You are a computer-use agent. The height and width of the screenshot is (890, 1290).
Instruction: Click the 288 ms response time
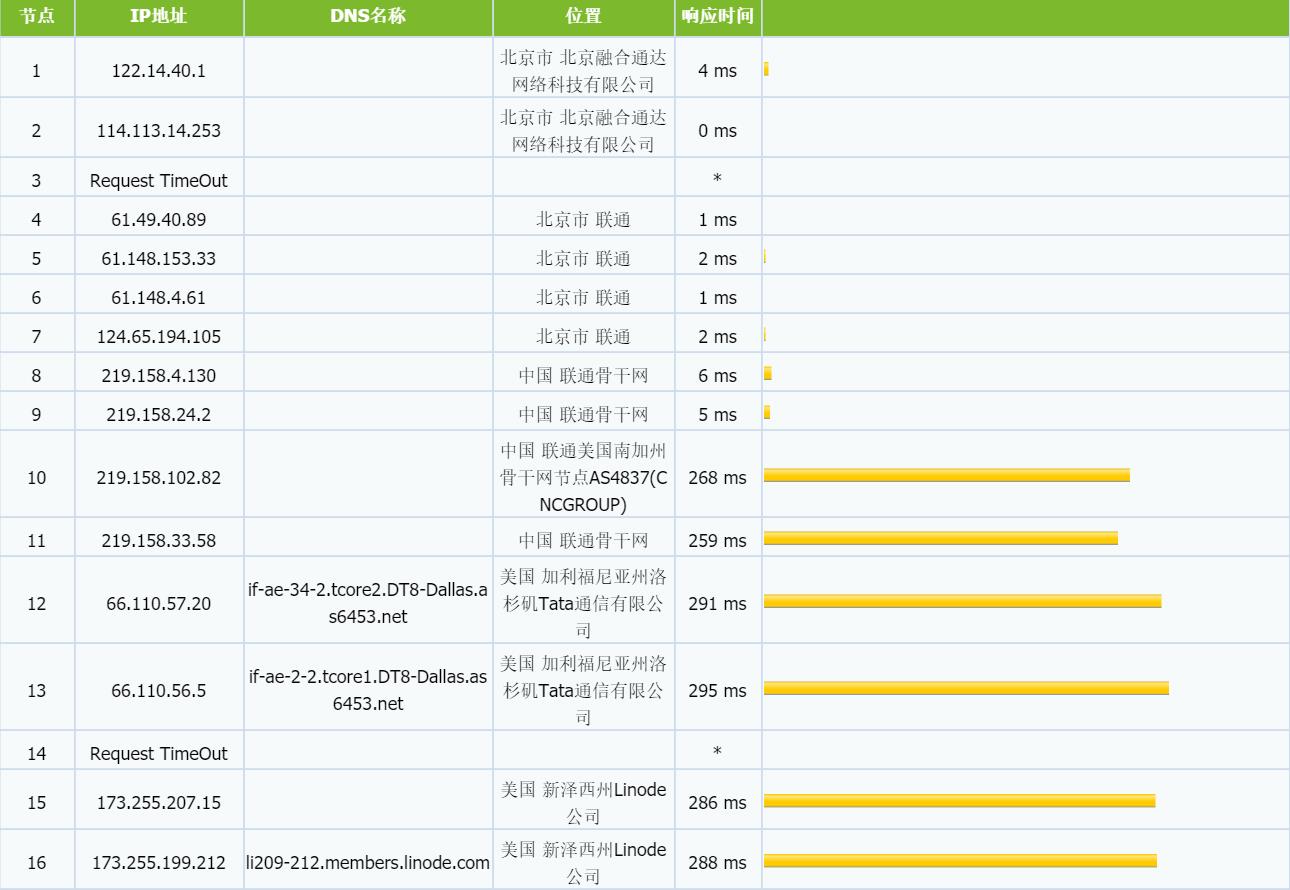pyautogui.click(x=717, y=861)
